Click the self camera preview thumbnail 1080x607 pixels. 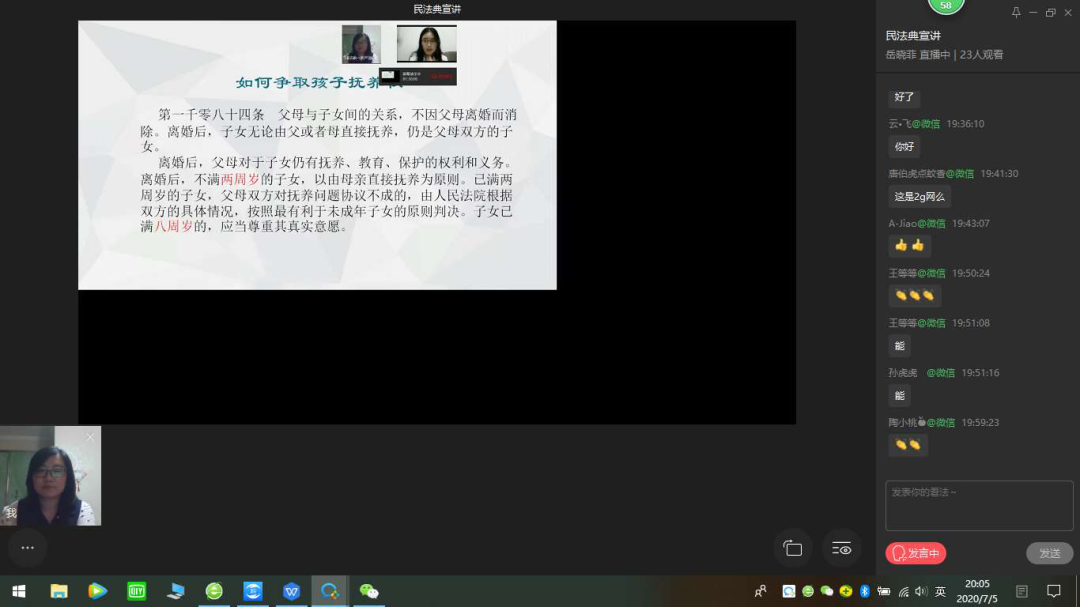tap(50, 478)
